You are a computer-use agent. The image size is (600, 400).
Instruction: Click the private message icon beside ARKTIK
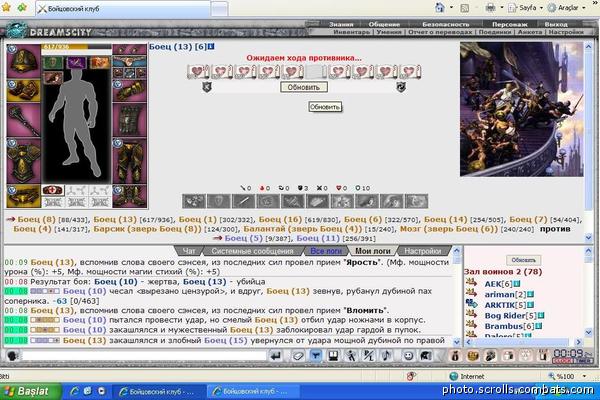point(471,304)
